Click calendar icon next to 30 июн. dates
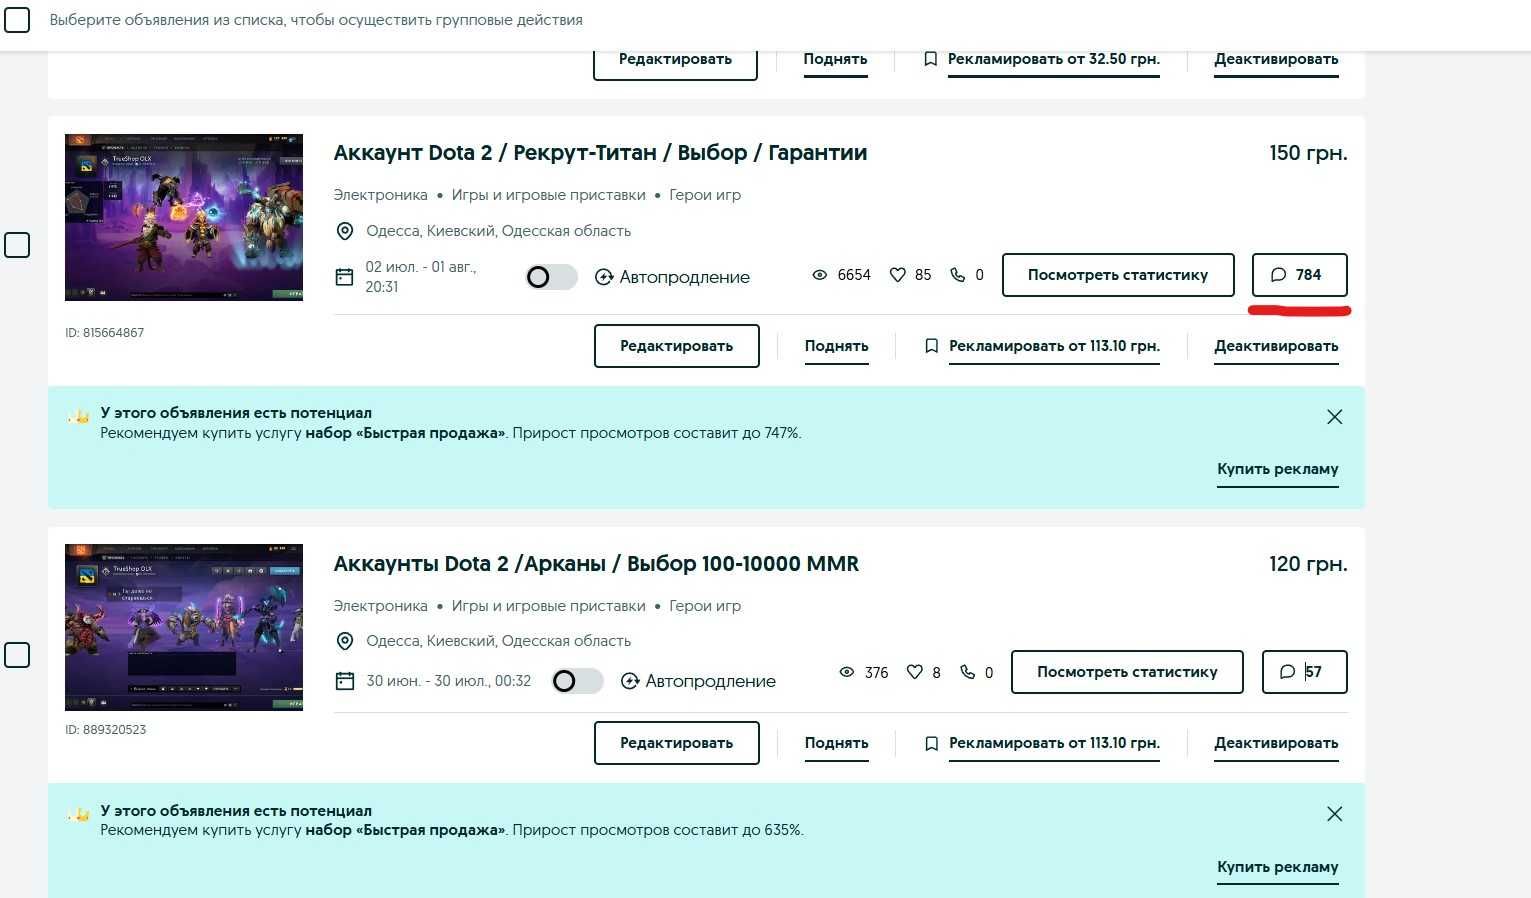Screen dimensions: 1531x898 (x=345, y=681)
